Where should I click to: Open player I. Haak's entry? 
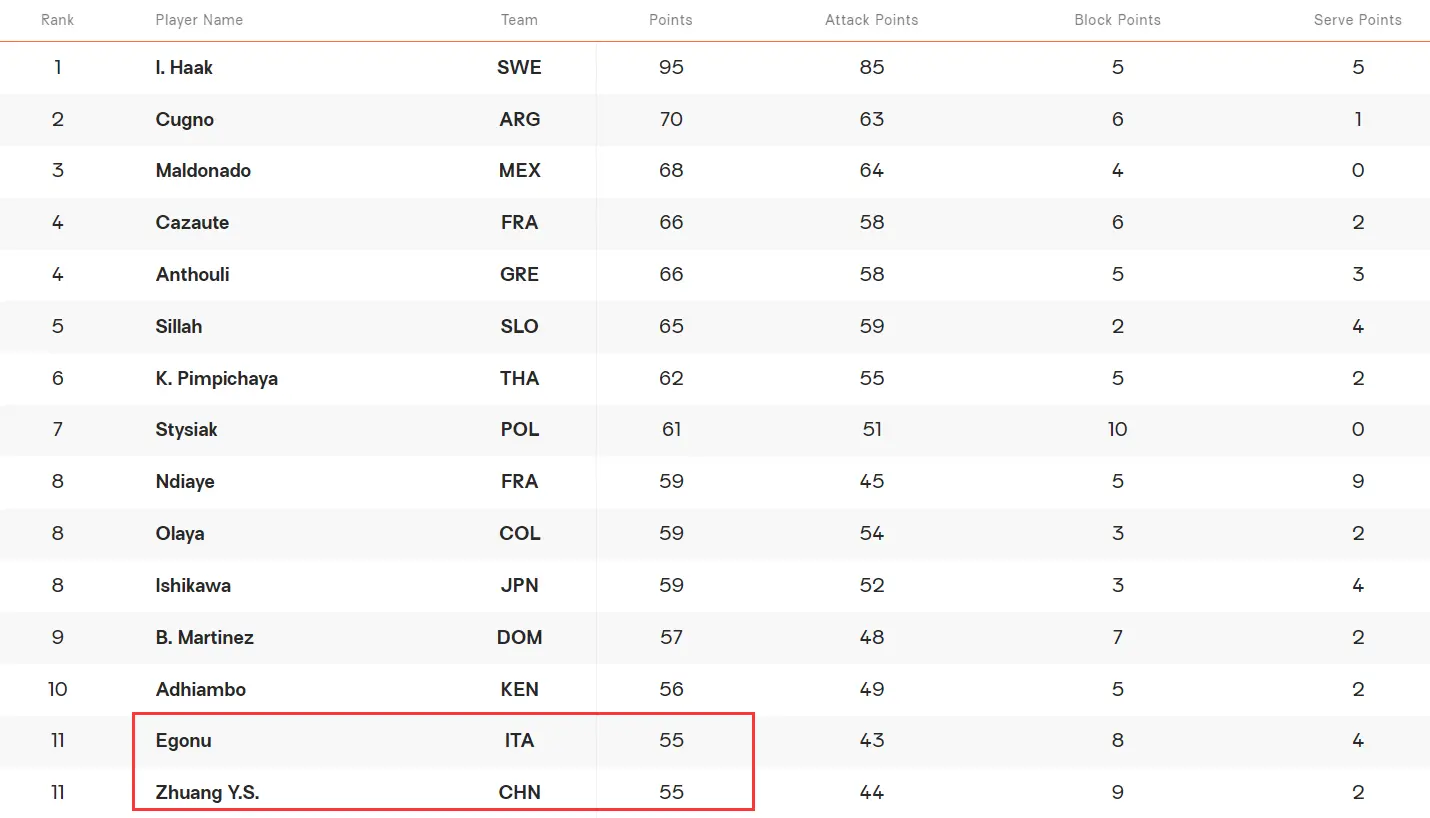[184, 67]
